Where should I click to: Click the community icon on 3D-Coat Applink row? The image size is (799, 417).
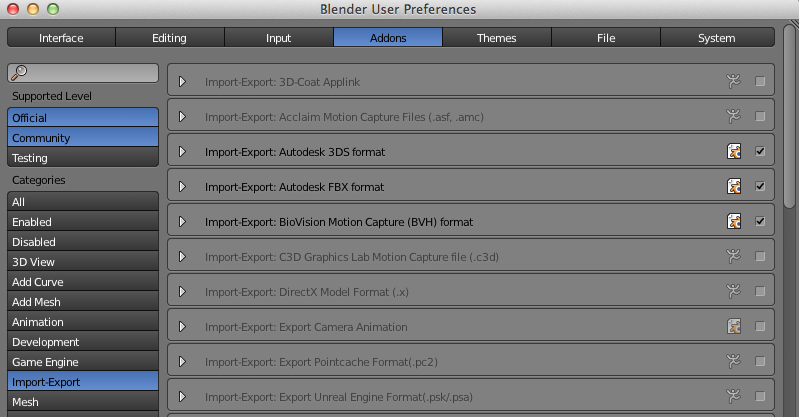[733, 81]
